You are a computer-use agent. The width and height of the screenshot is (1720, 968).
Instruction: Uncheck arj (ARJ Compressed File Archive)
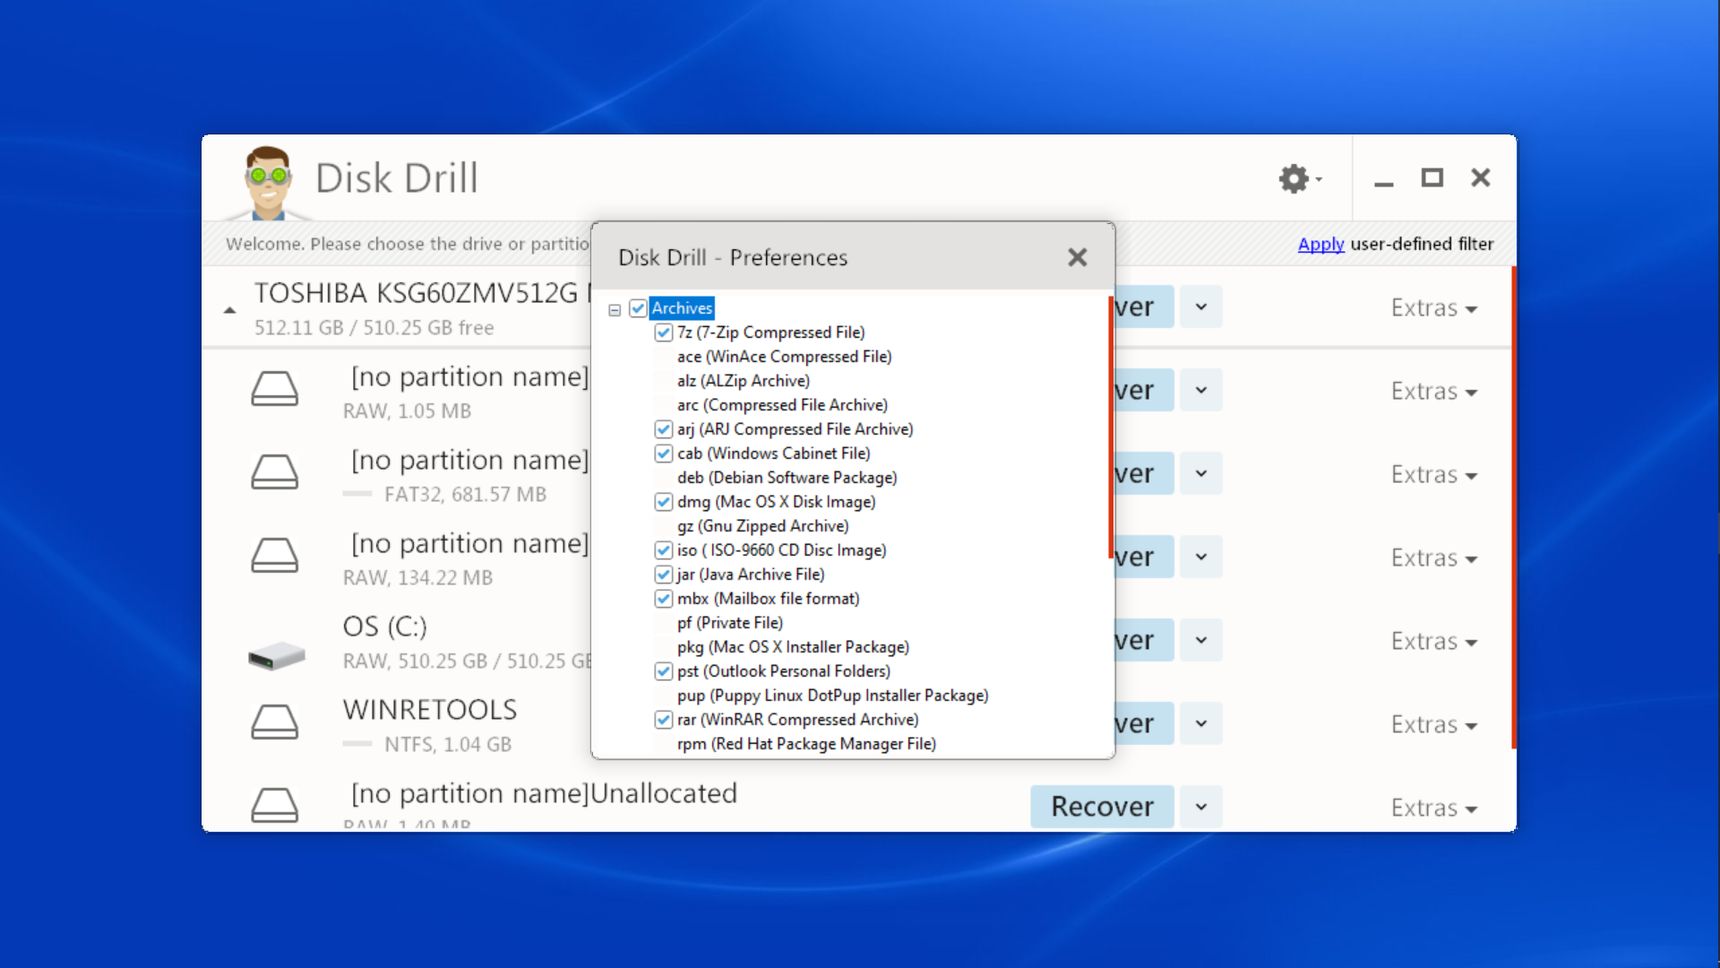tap(663, 429)
